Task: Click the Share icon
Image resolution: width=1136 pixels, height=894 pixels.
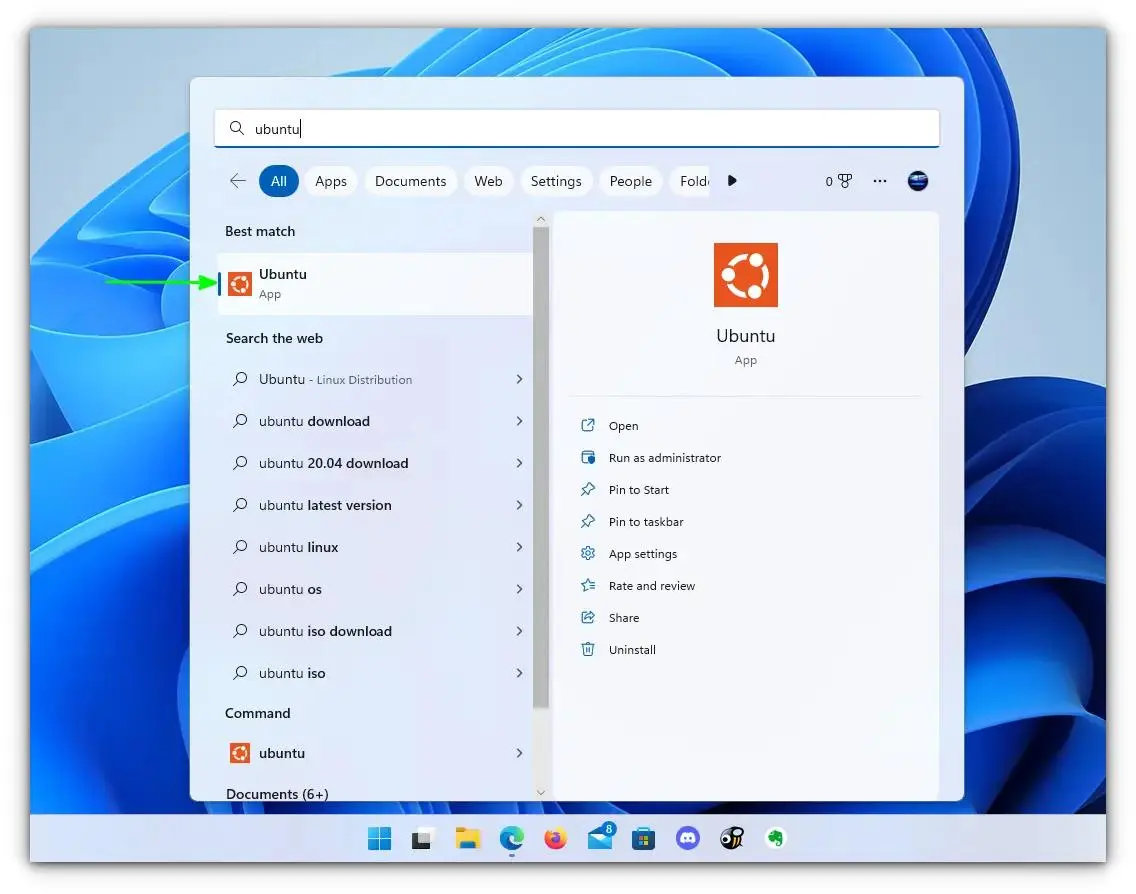Action: 588,617
